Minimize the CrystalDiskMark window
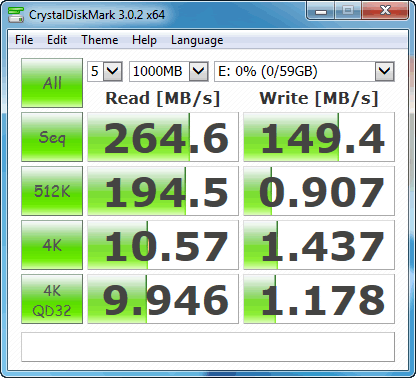Image resolution: width=416 pixels, height=378 pixels. 321,12
